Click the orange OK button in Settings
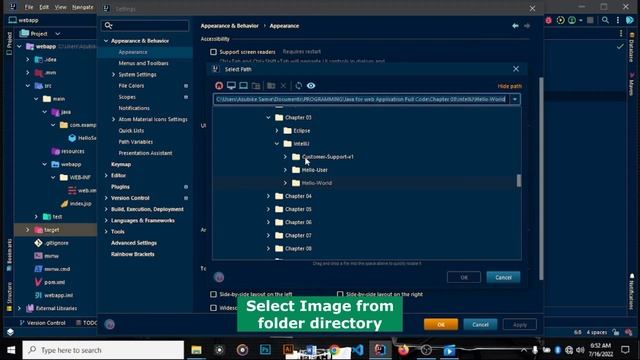This screenshot has width=640, height=360. point(441,324)
